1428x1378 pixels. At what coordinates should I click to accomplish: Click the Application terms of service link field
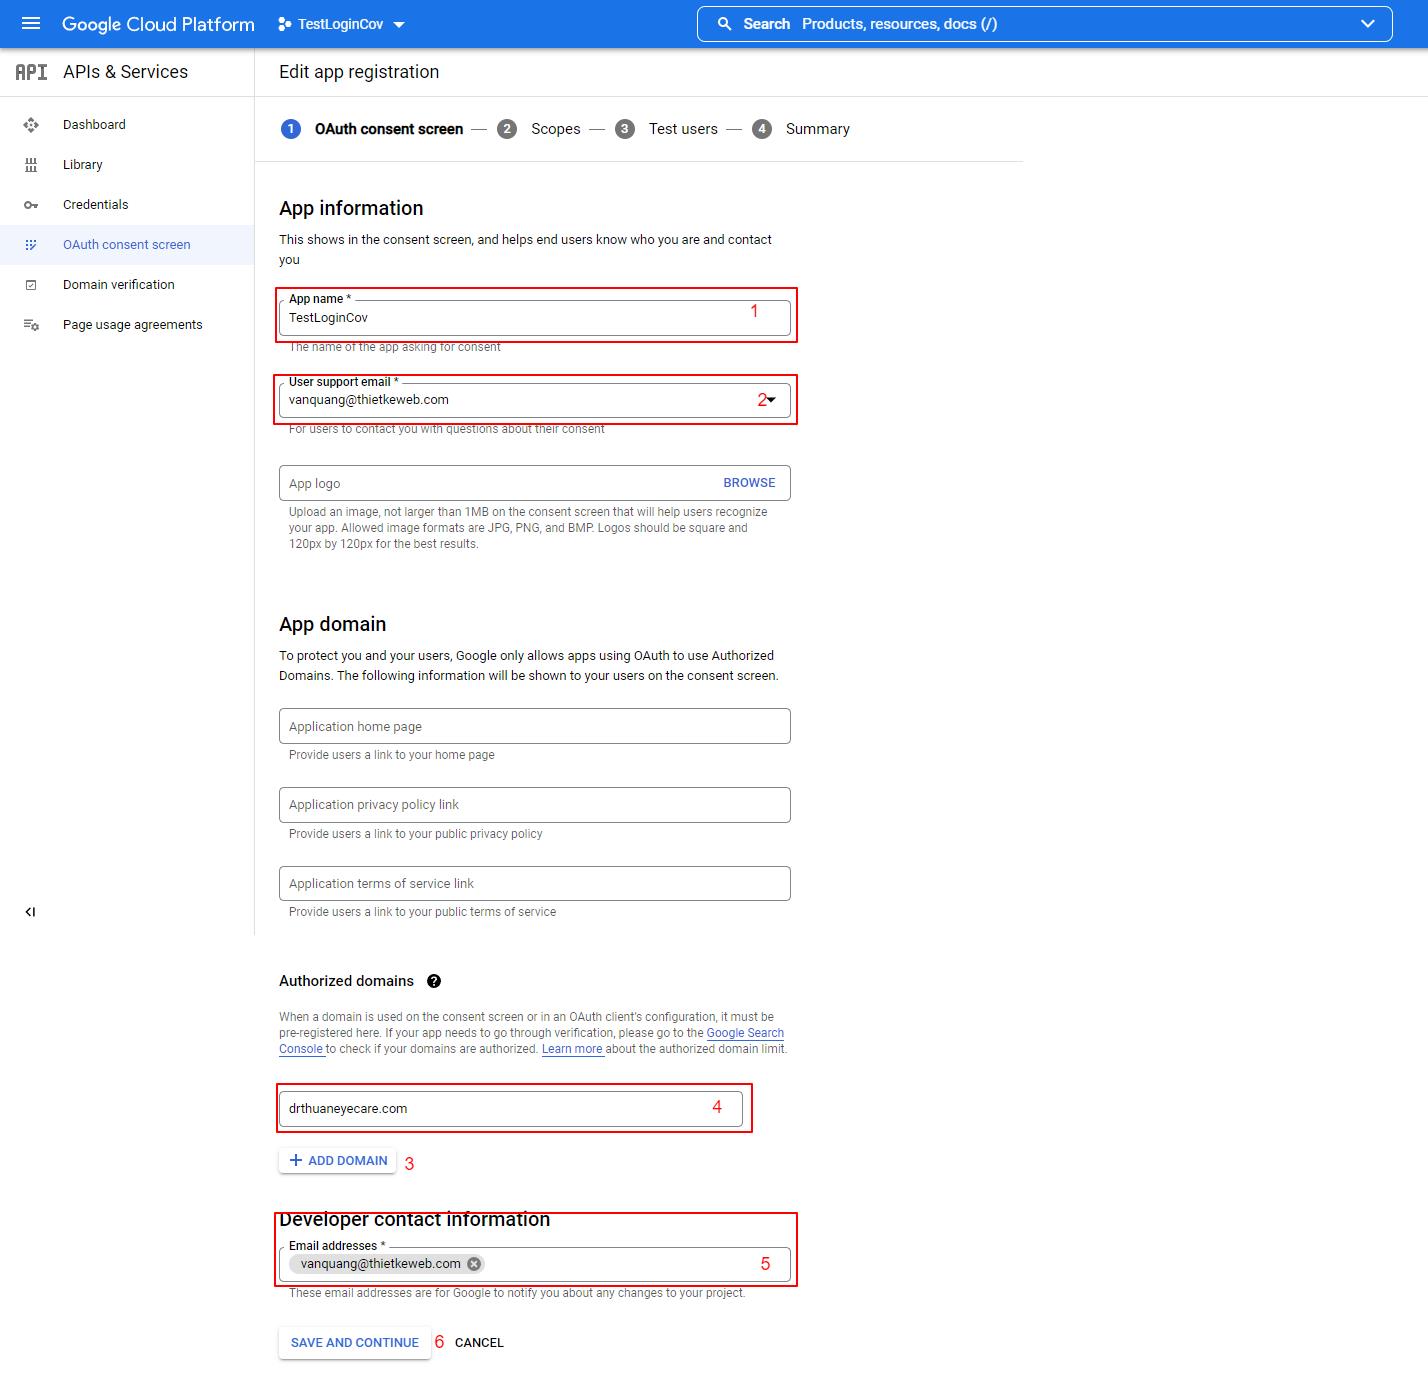point(535,883)
